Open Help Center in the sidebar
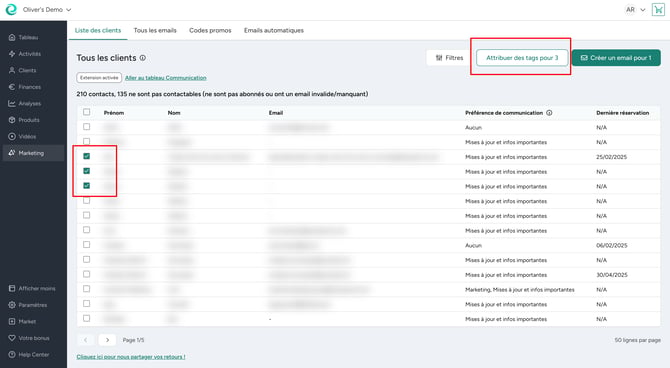The width and height of the screenshot is (670, 368). (33, 355)
